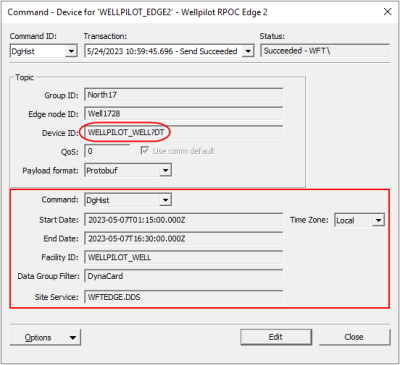Open the Command dropdown in the lower section
This screenshot has width=400, height=365.
pyautogui.click(x=128, y=200)
